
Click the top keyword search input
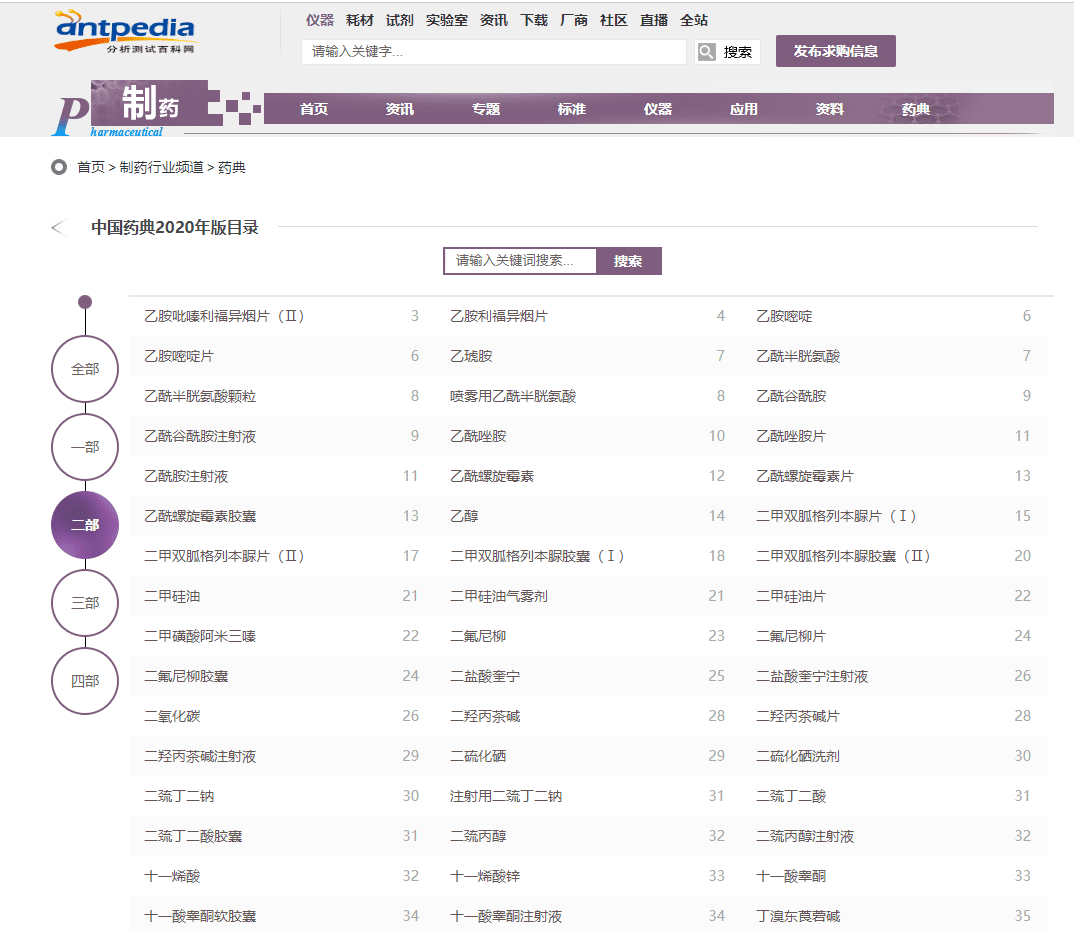(494, 51)
